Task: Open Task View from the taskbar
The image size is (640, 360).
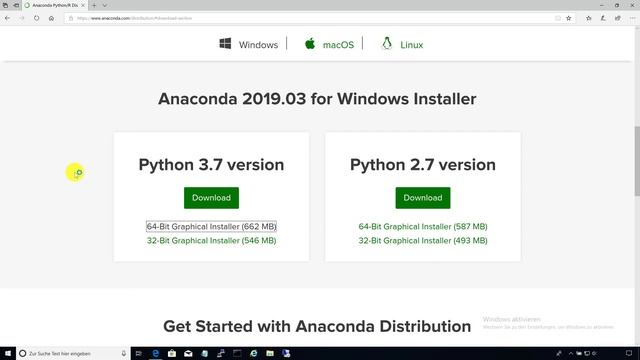Action: (x=138, y=353)
